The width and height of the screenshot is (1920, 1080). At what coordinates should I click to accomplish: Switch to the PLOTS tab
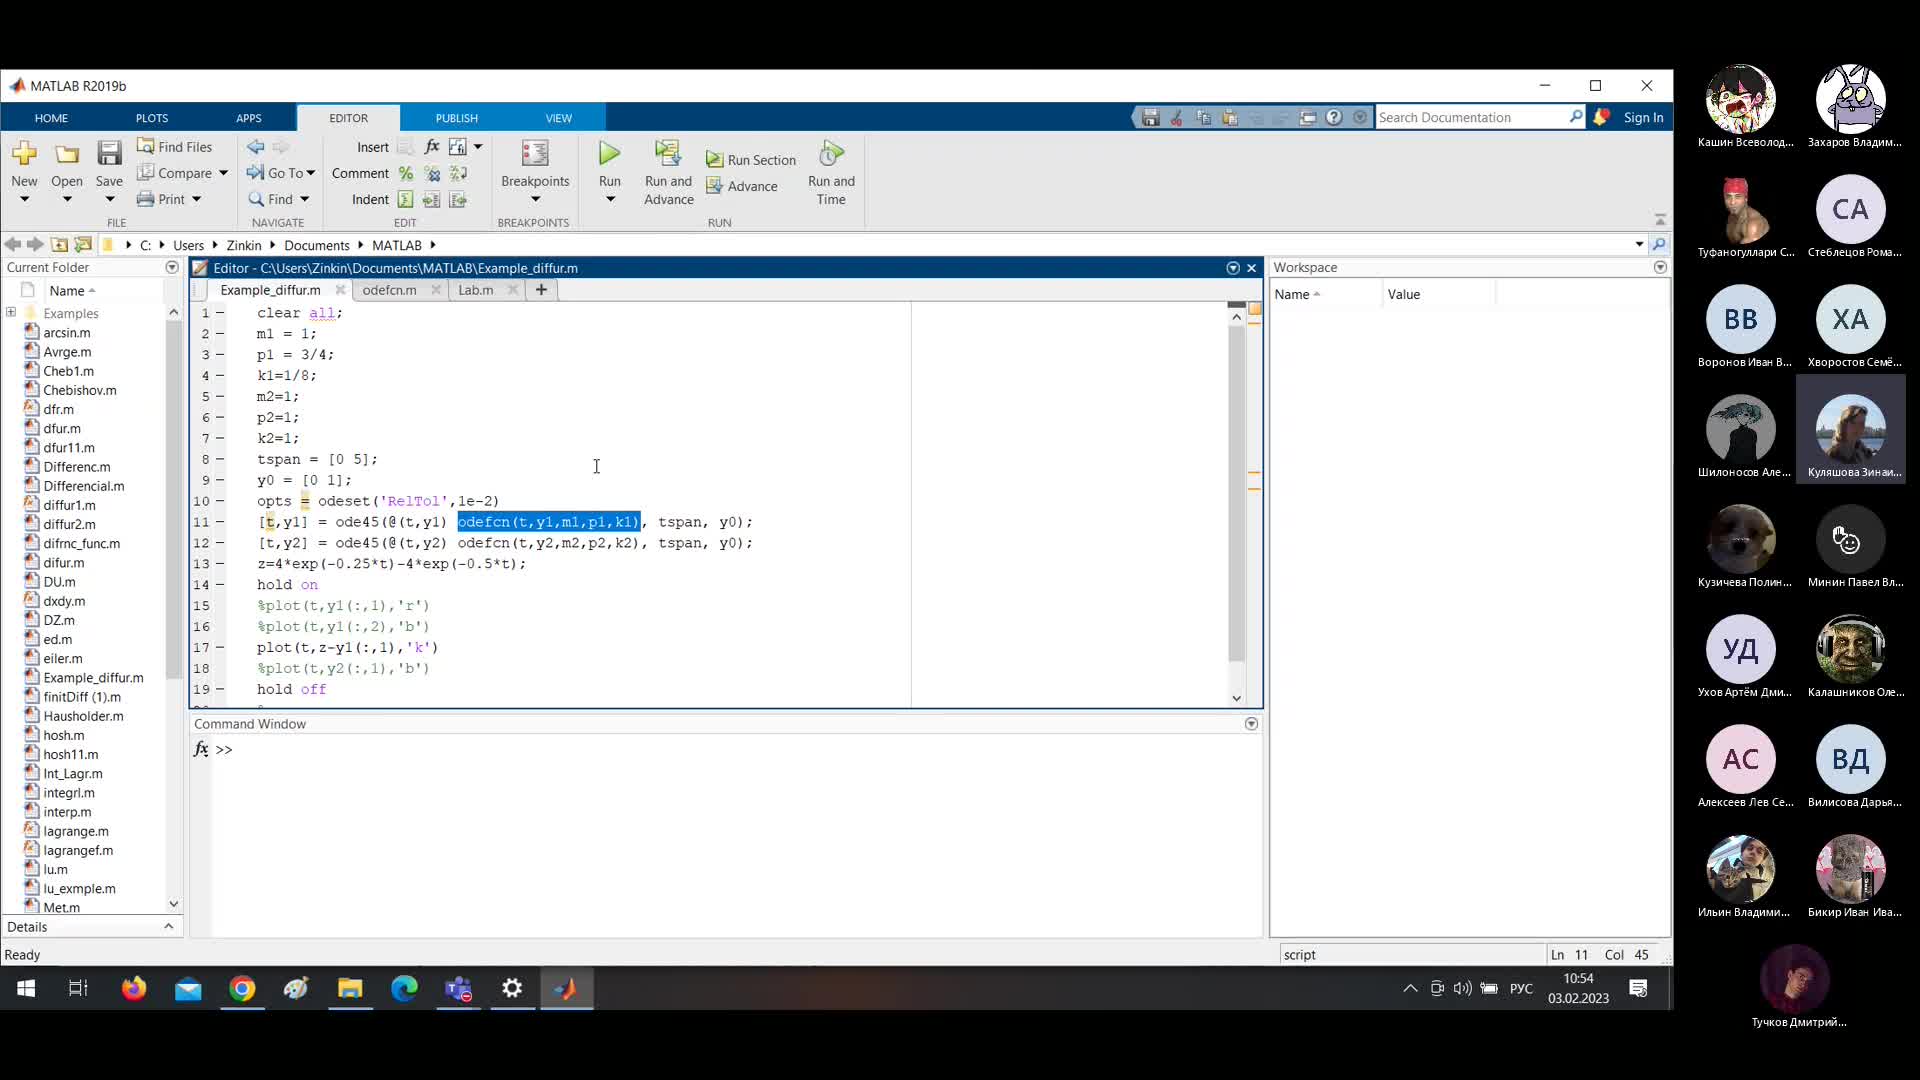152,118
